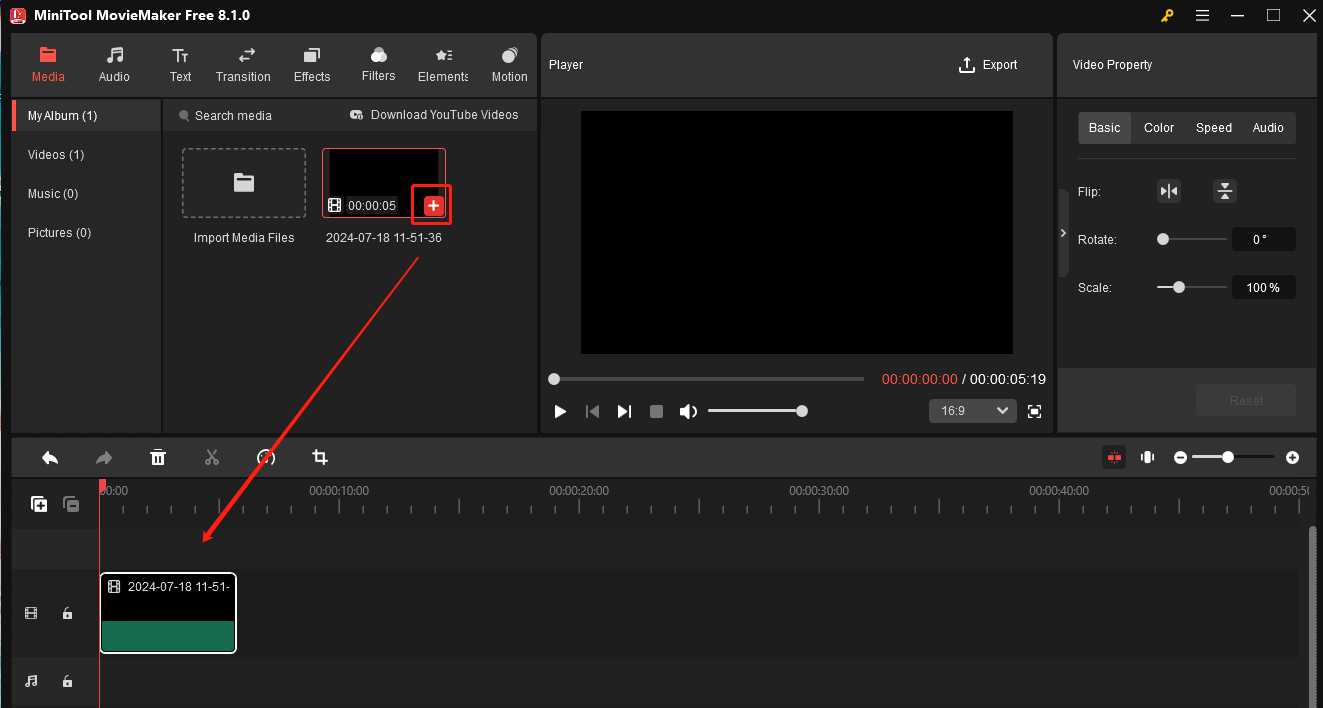Click the yellow key upgrade icon
The height and width of the screenshot is (708, 1323).
pyautogui.click(x=1167, y=15)
